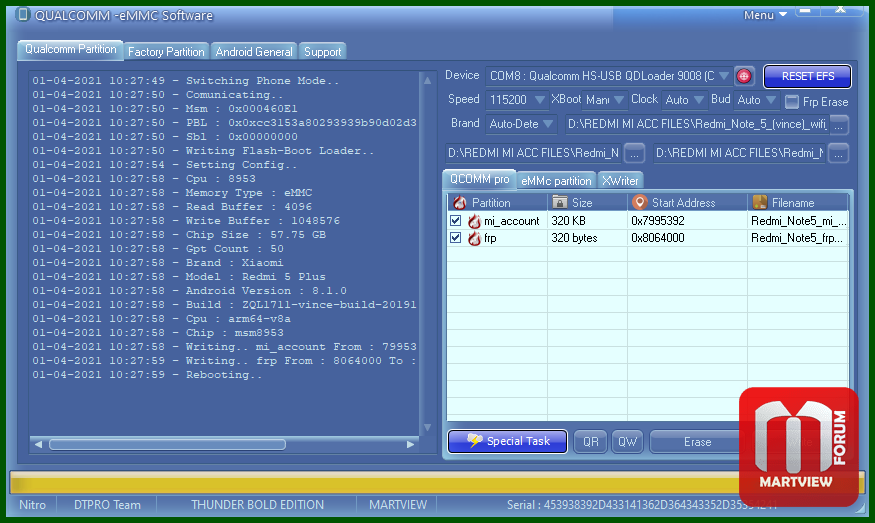Screen dimensions: 875x523
Task: Click the Special Task button
Action: pos(507,442)
